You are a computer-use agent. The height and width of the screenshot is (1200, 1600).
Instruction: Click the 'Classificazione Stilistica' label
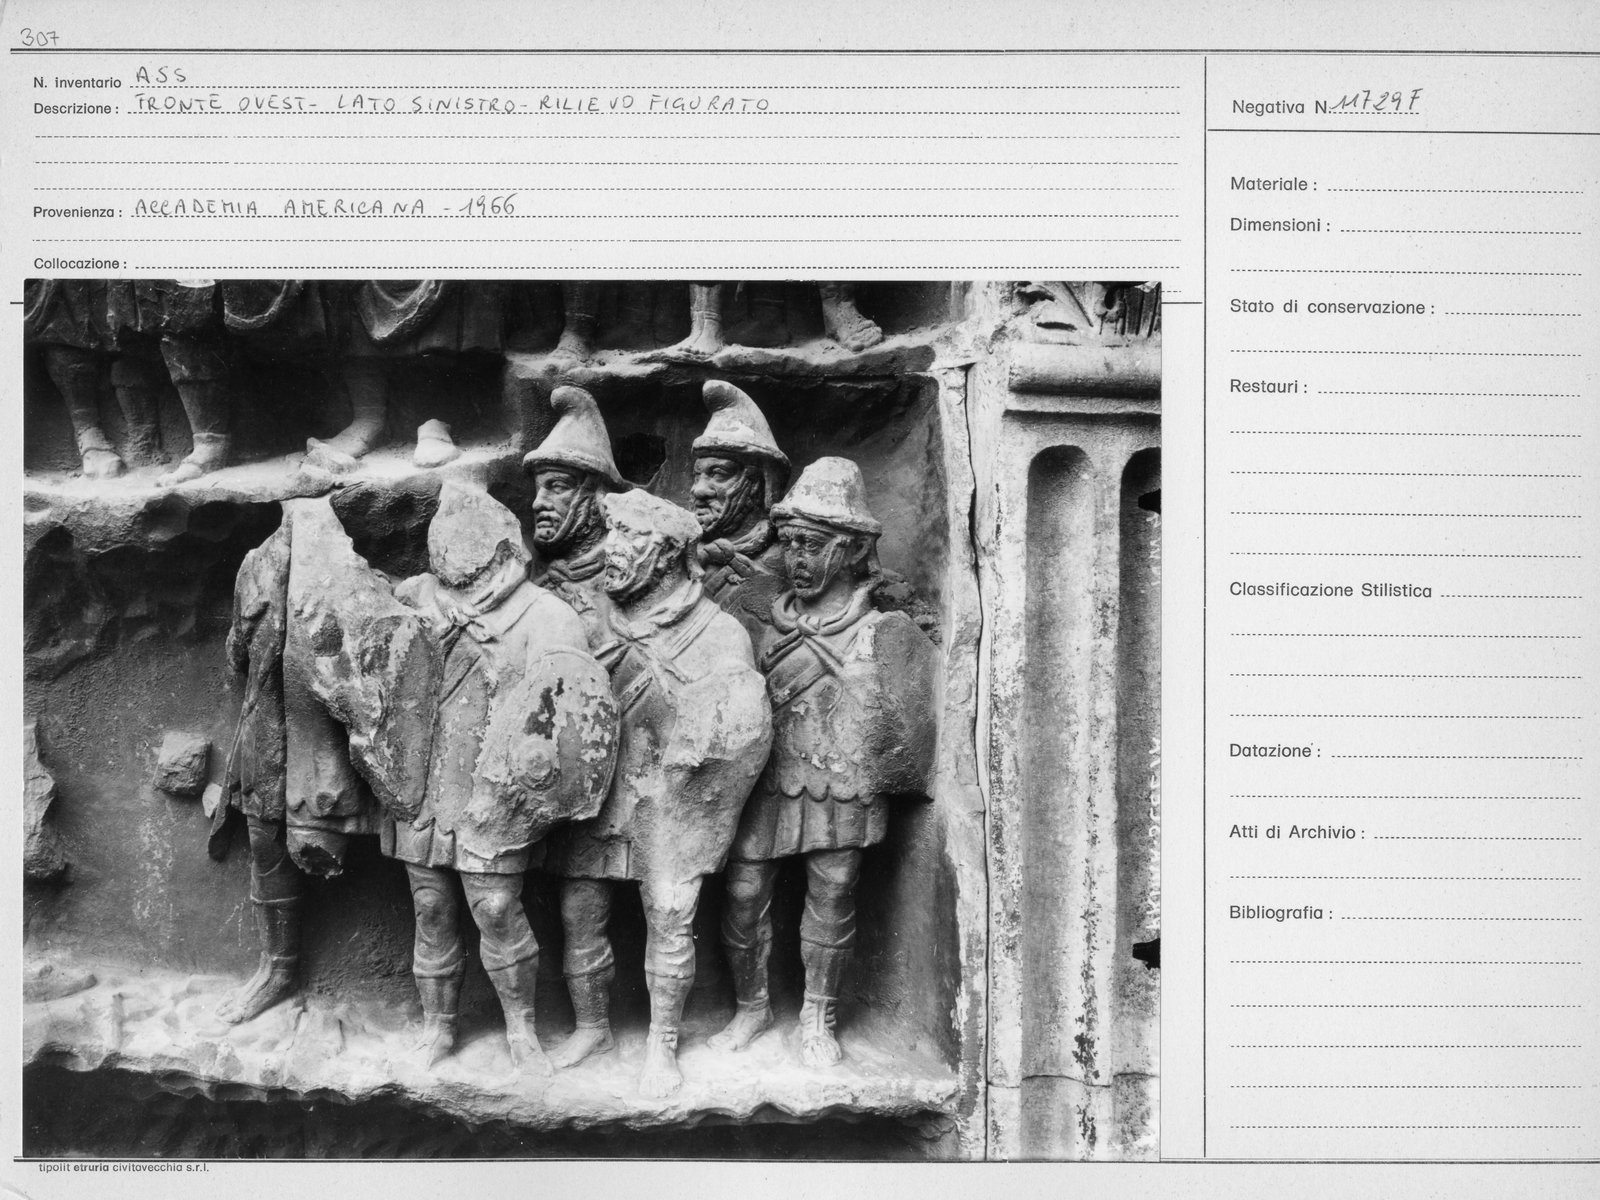pyautogui.click(x=1330, y=590)
